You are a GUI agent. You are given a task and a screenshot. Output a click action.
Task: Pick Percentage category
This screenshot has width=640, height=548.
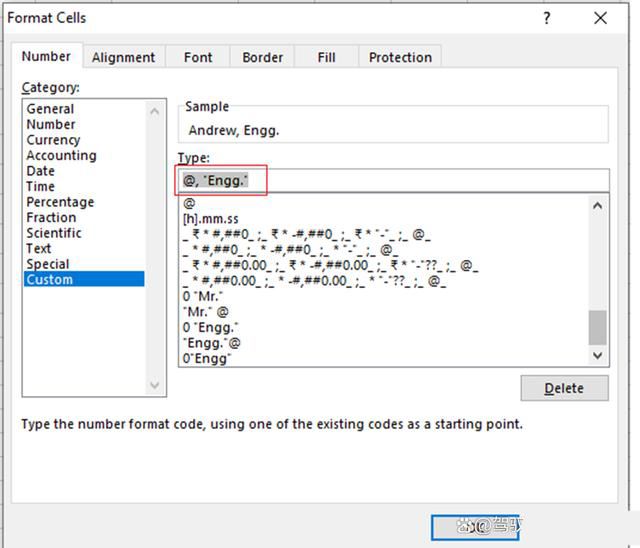click(x=84, y=202)
